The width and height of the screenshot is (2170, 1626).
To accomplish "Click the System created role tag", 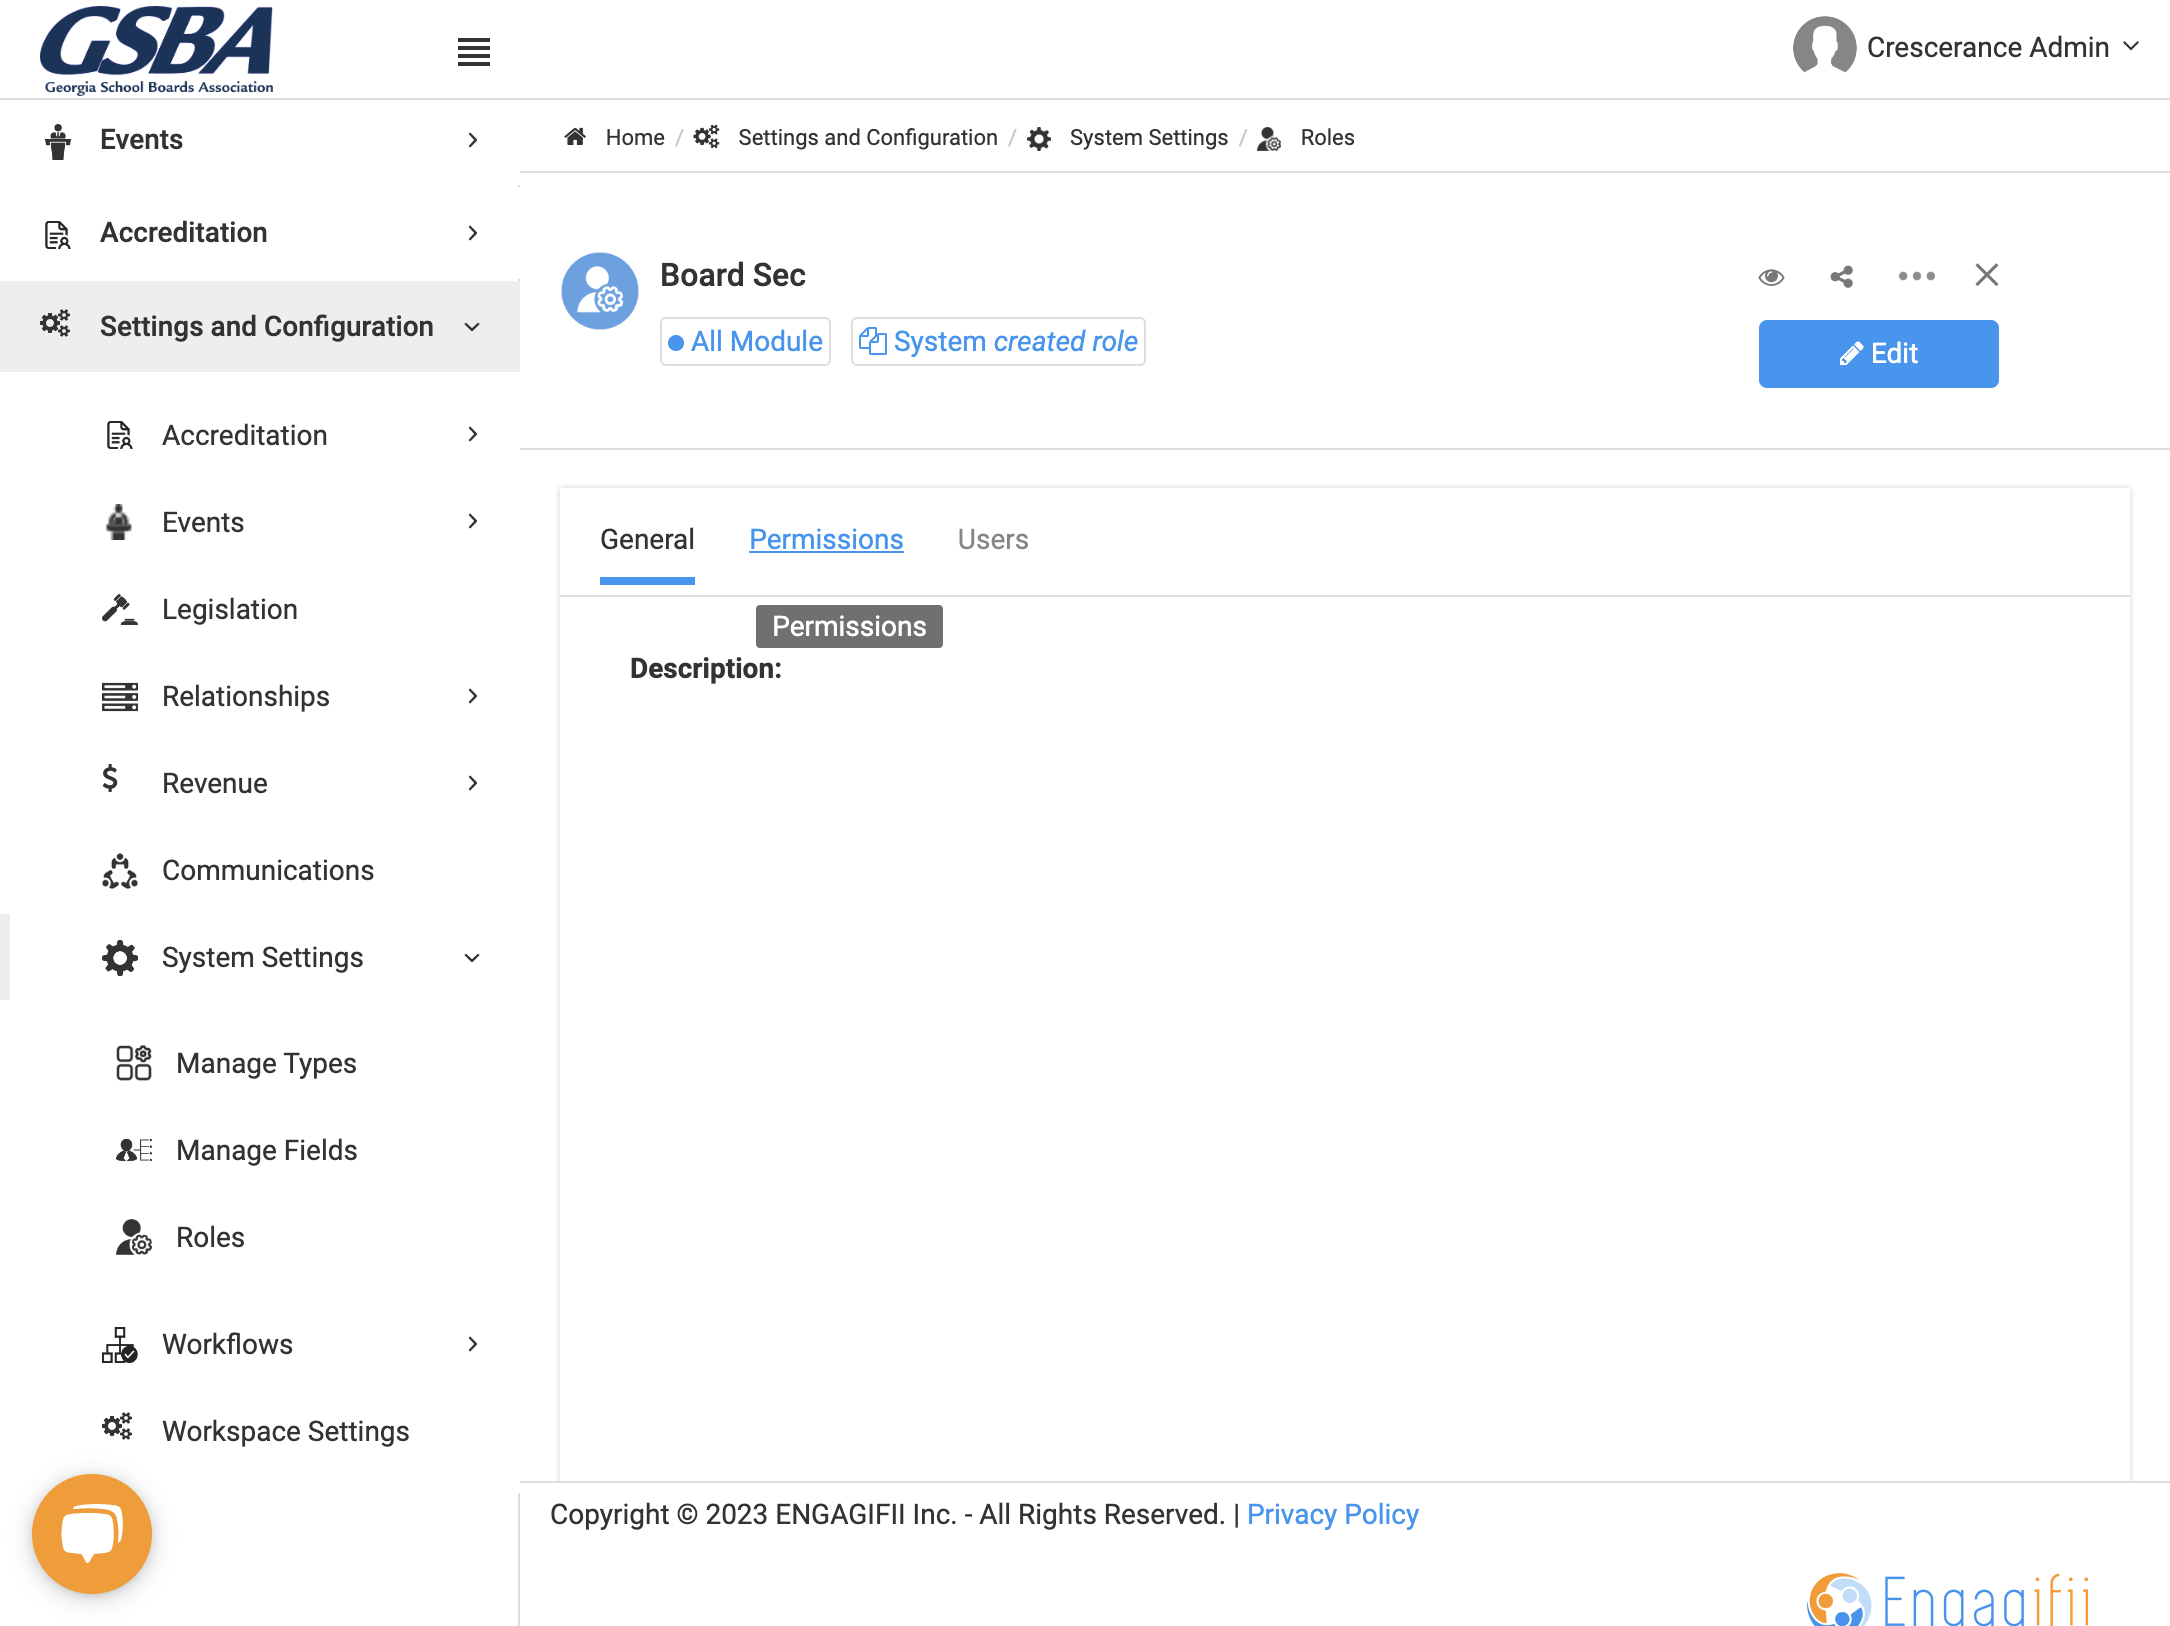I will coord(998,342).
